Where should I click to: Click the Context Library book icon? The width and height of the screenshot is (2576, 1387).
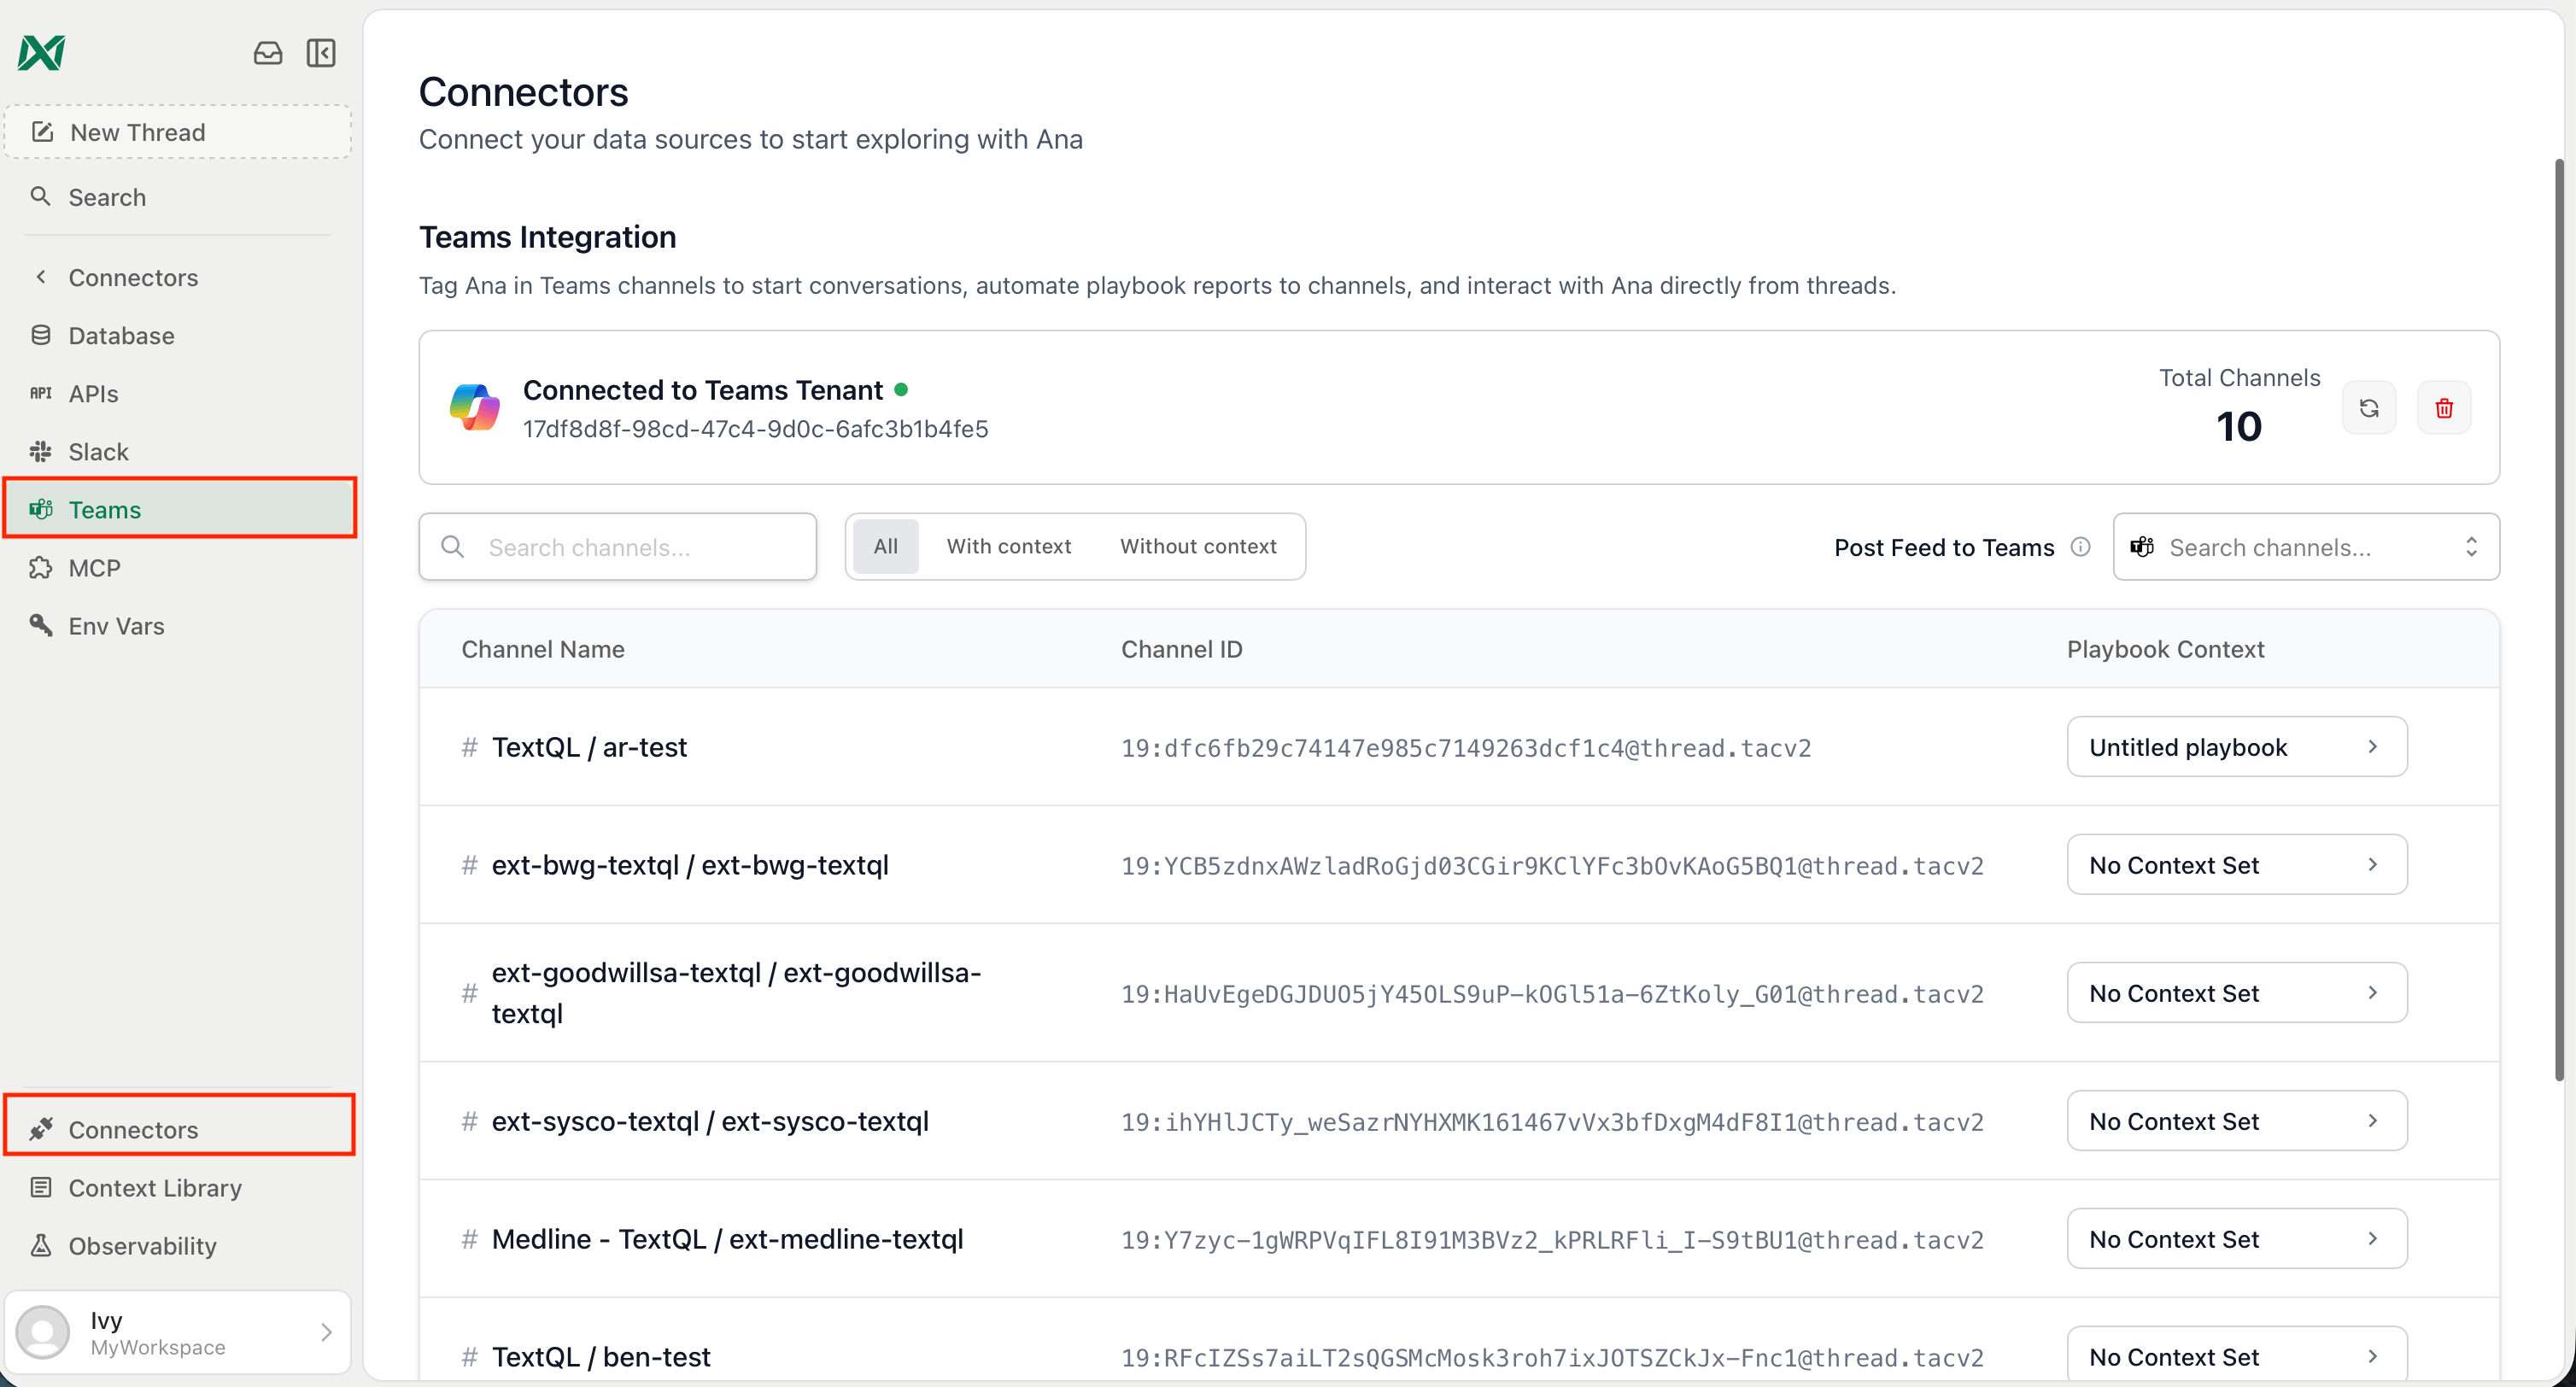(41, 1187)
